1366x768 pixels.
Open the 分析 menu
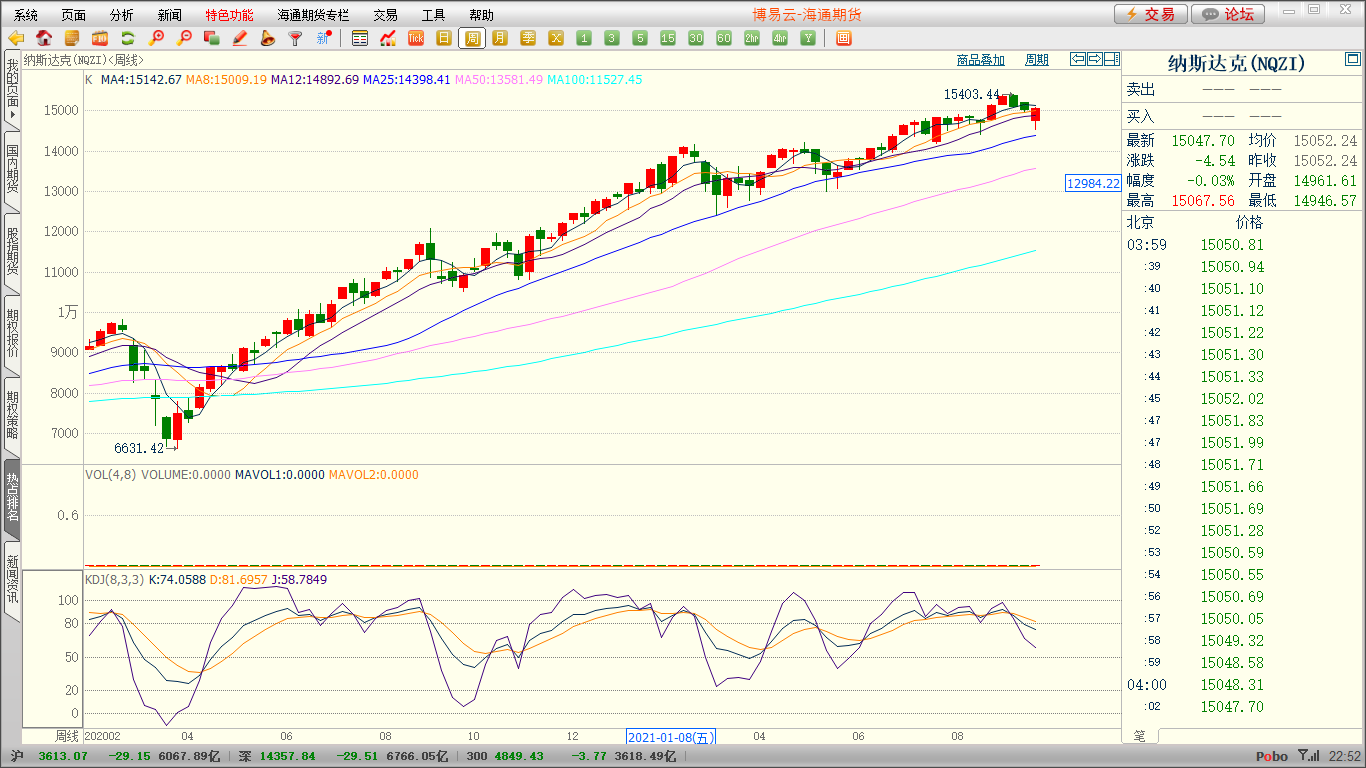point(121,15)
